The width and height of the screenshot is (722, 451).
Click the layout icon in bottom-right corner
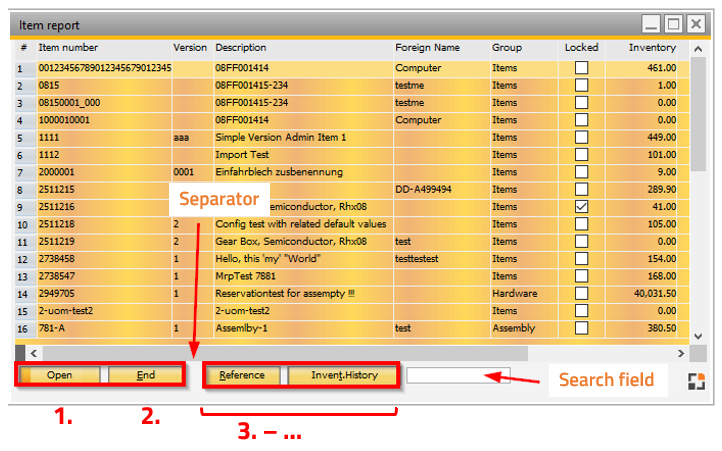pos(694,380)
